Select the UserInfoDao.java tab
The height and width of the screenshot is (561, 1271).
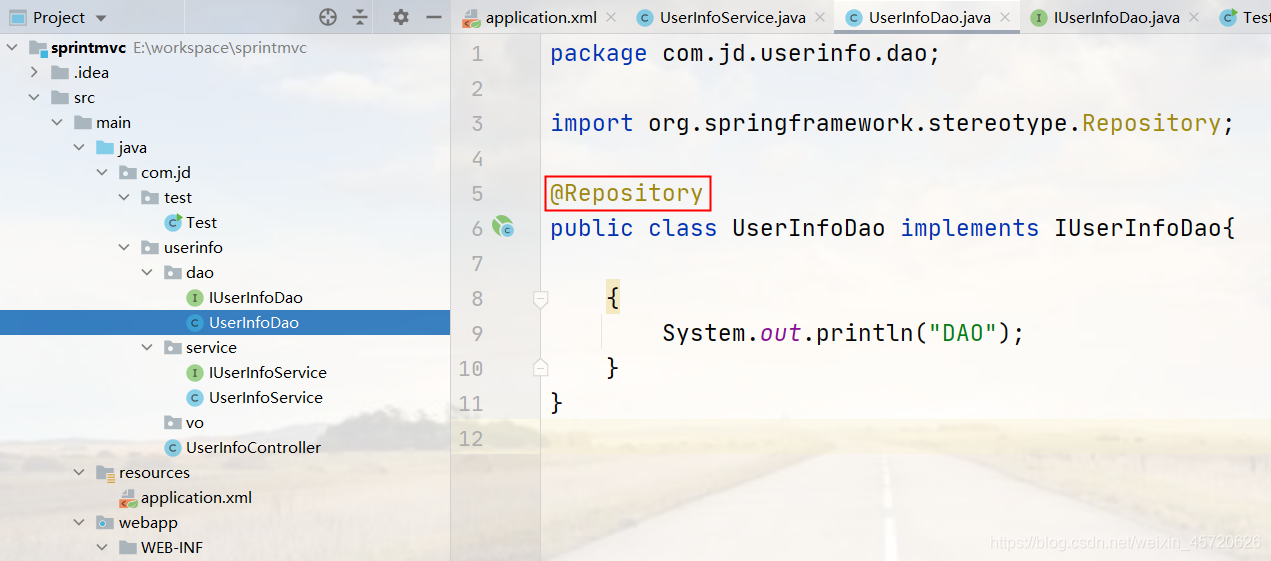pos(929,18)
